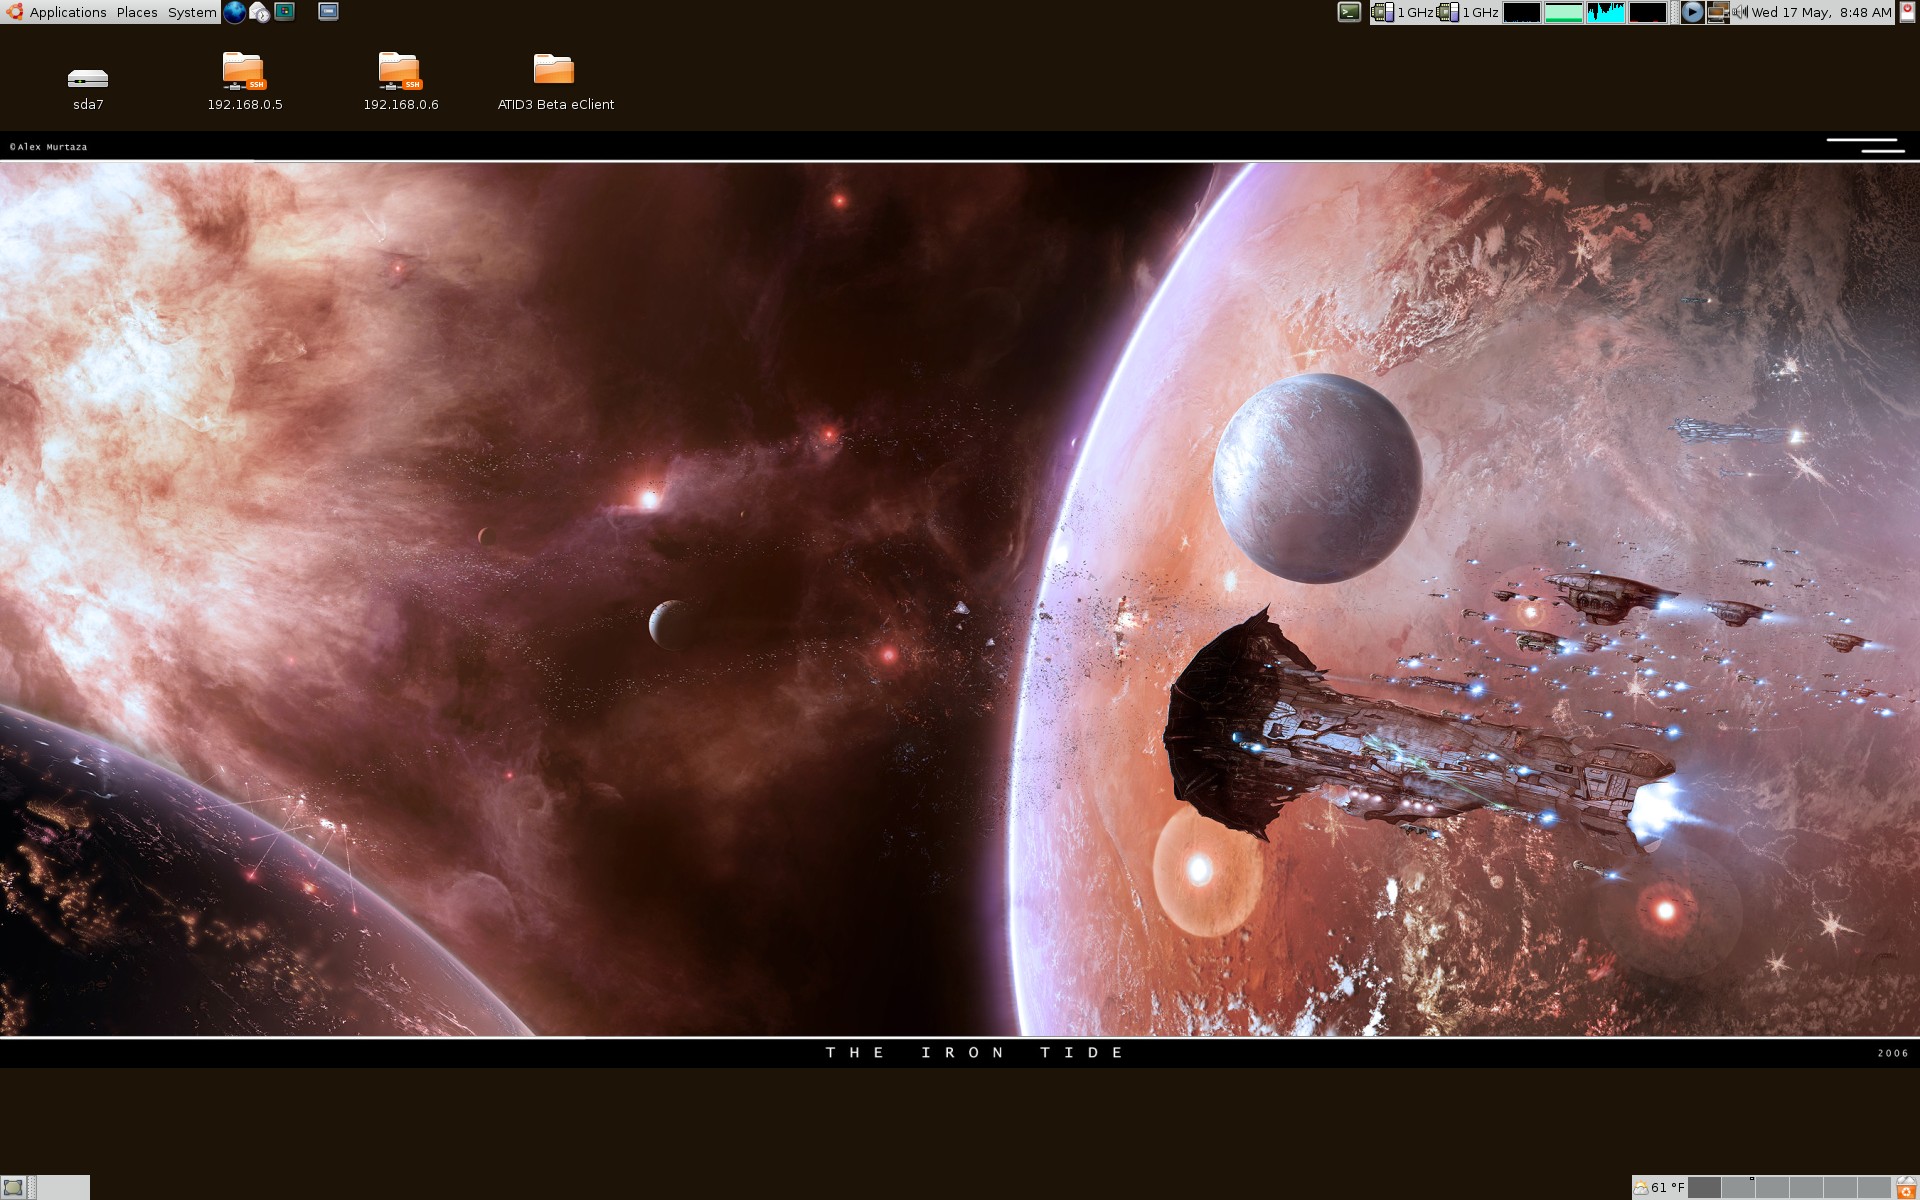Image resolution: width=1920 pixels, height=1200 pixels.
Task: Open the Applications menu
Action: pyautogui.click(x=67, y=12)
